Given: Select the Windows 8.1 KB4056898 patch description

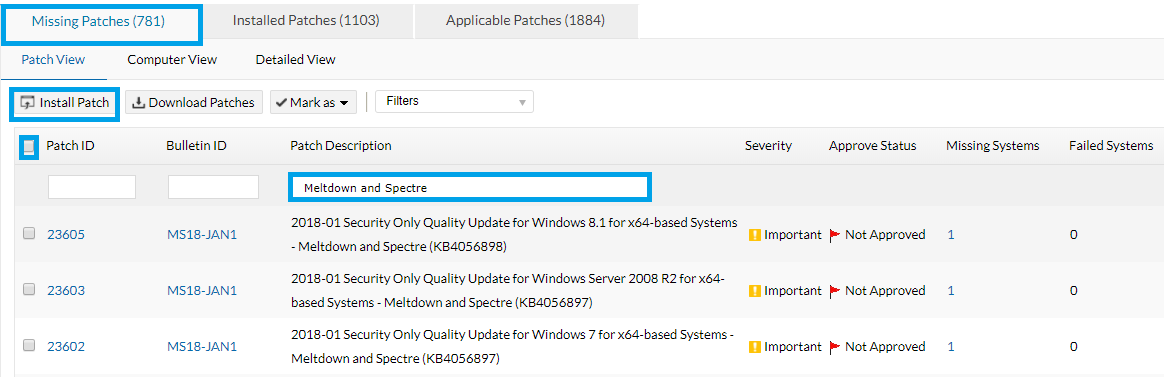Looking at the screenshot, I should 514,235.
